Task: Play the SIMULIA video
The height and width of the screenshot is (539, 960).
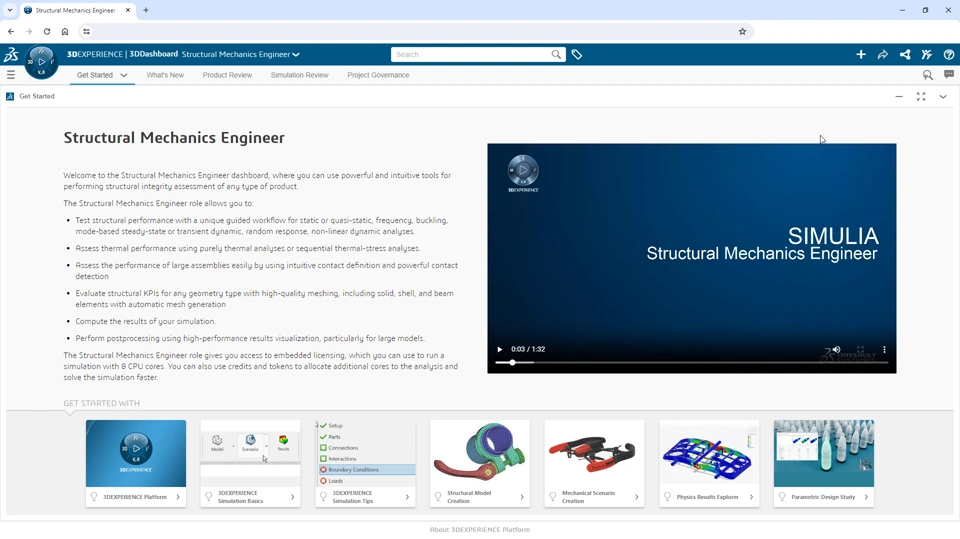Action: point(500,349)
